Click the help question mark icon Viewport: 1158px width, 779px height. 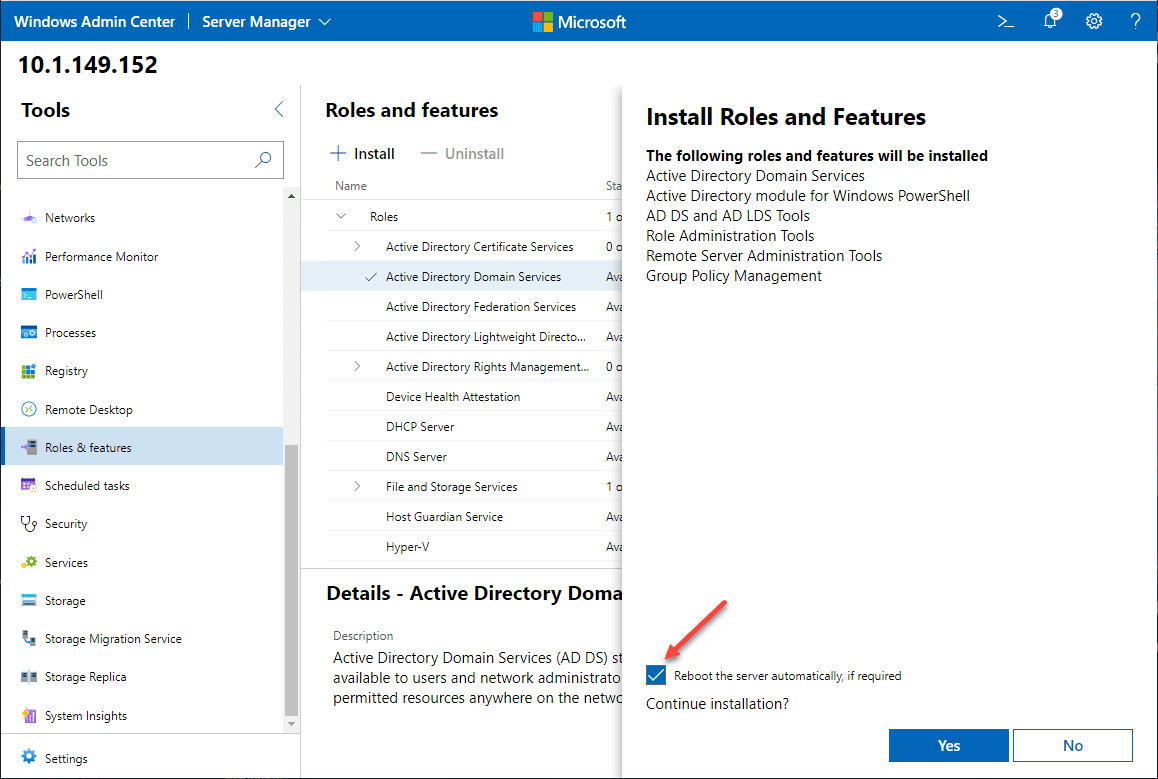[1136, 21]
